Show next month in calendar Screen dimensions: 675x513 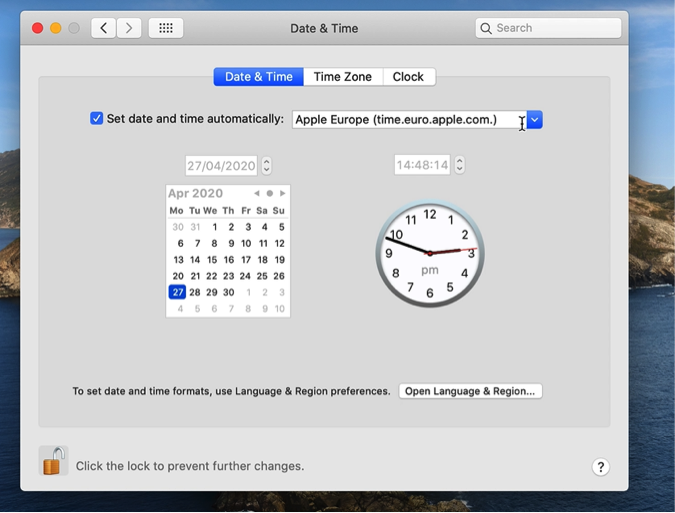click(283, 193)
